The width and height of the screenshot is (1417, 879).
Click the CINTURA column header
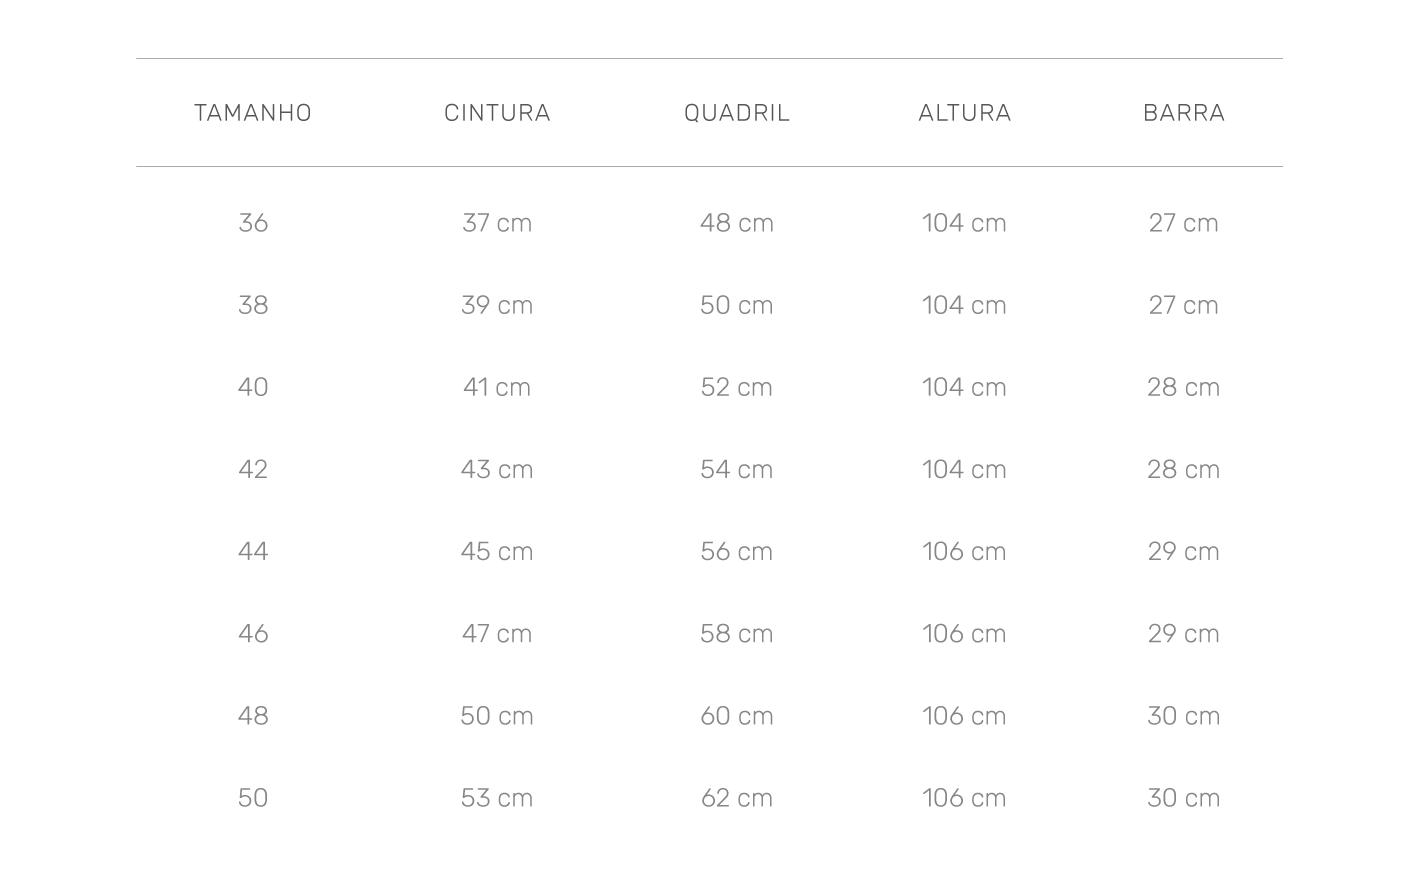pos(497,113)
